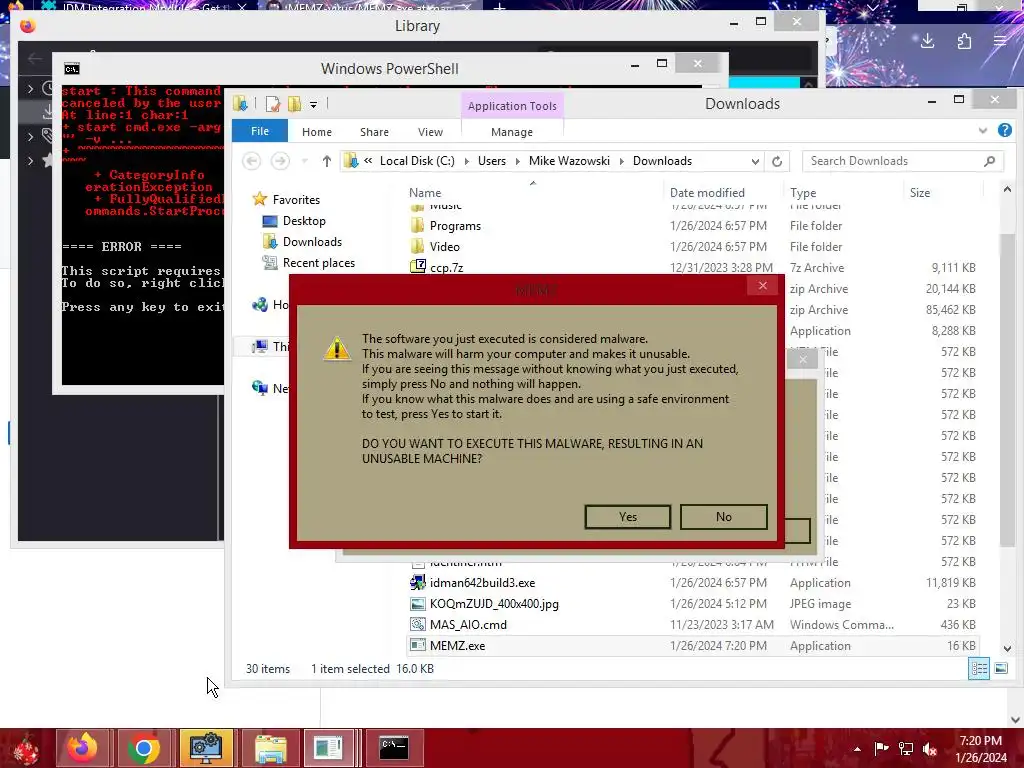Sort files by the Type column header
The width and height of the screenshot is (1024, 768).
pos(803,193)
